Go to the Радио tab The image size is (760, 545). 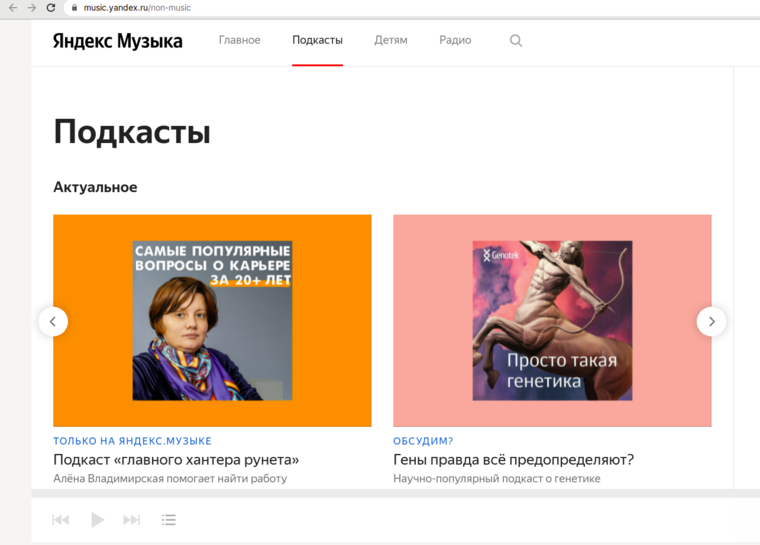455,40
